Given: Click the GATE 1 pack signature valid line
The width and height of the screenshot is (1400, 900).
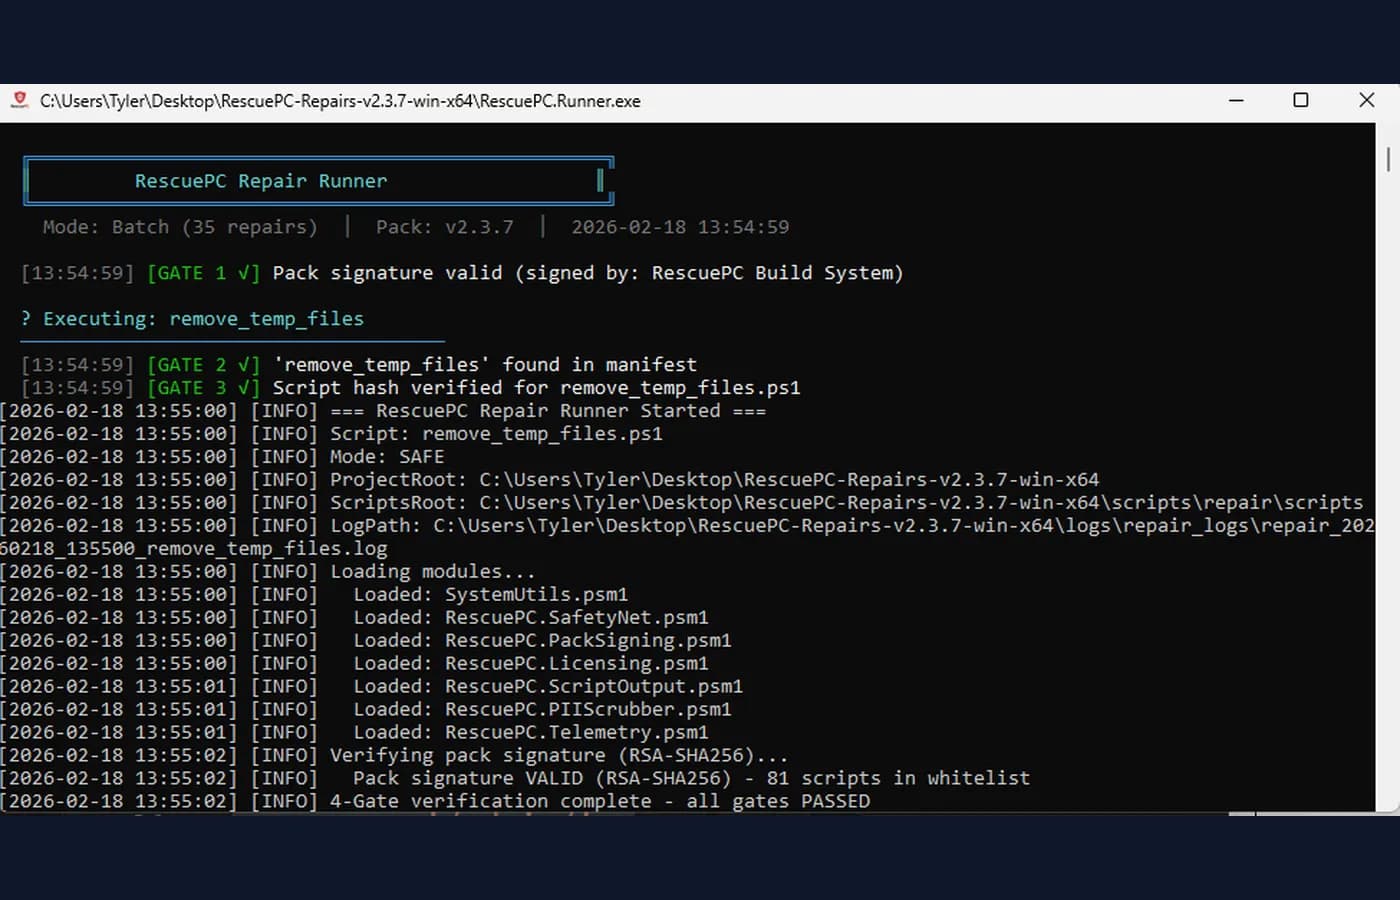Looking at the screenshot, I should click(462, 273).
